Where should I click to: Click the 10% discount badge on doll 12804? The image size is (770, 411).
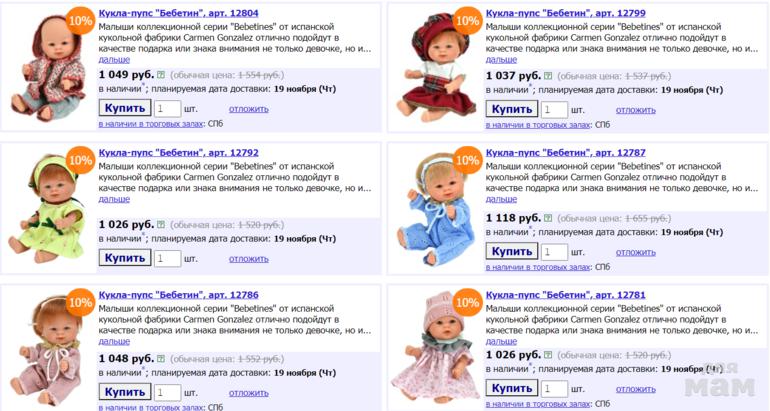pyautogui.click(x=80, y=21)
